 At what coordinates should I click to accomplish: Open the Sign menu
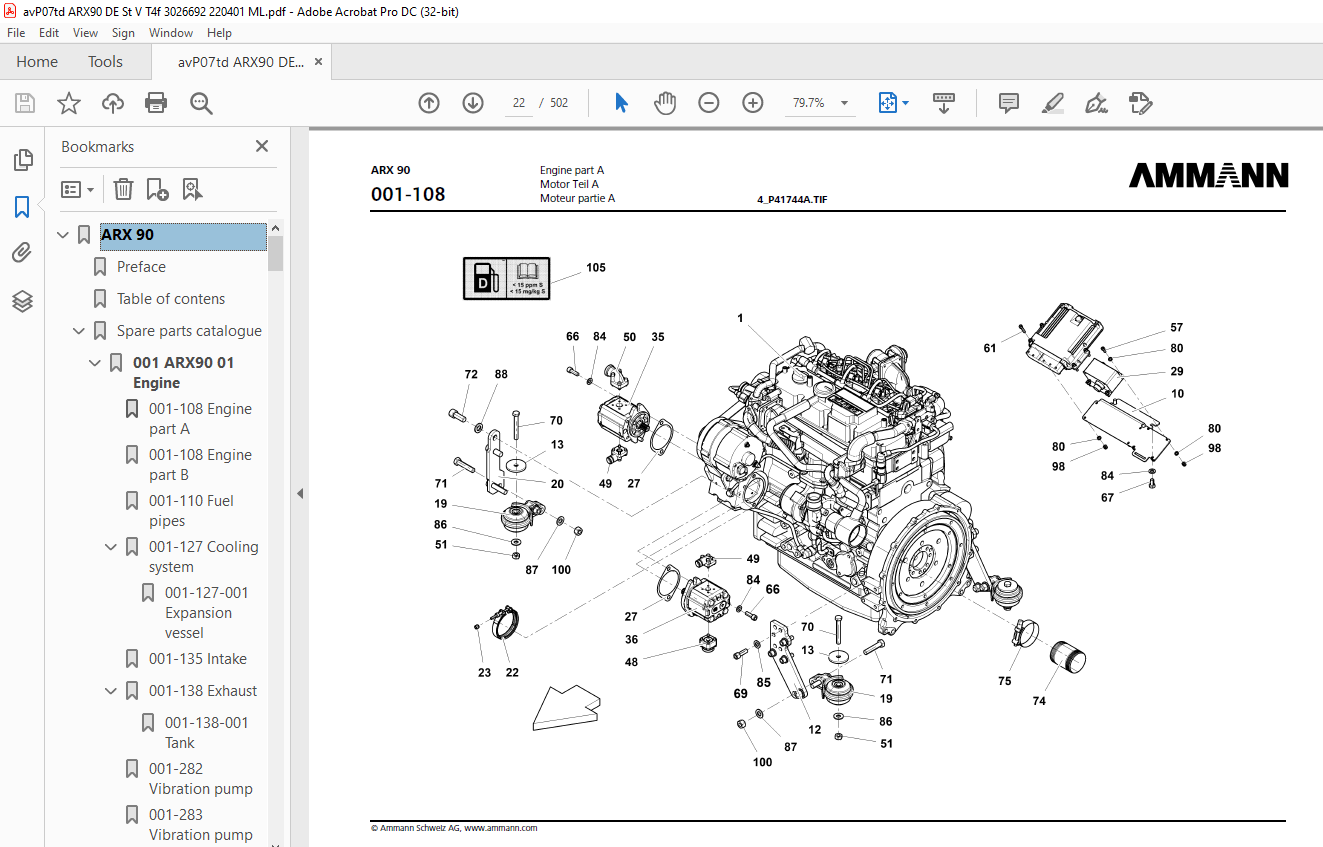[123, 33]
